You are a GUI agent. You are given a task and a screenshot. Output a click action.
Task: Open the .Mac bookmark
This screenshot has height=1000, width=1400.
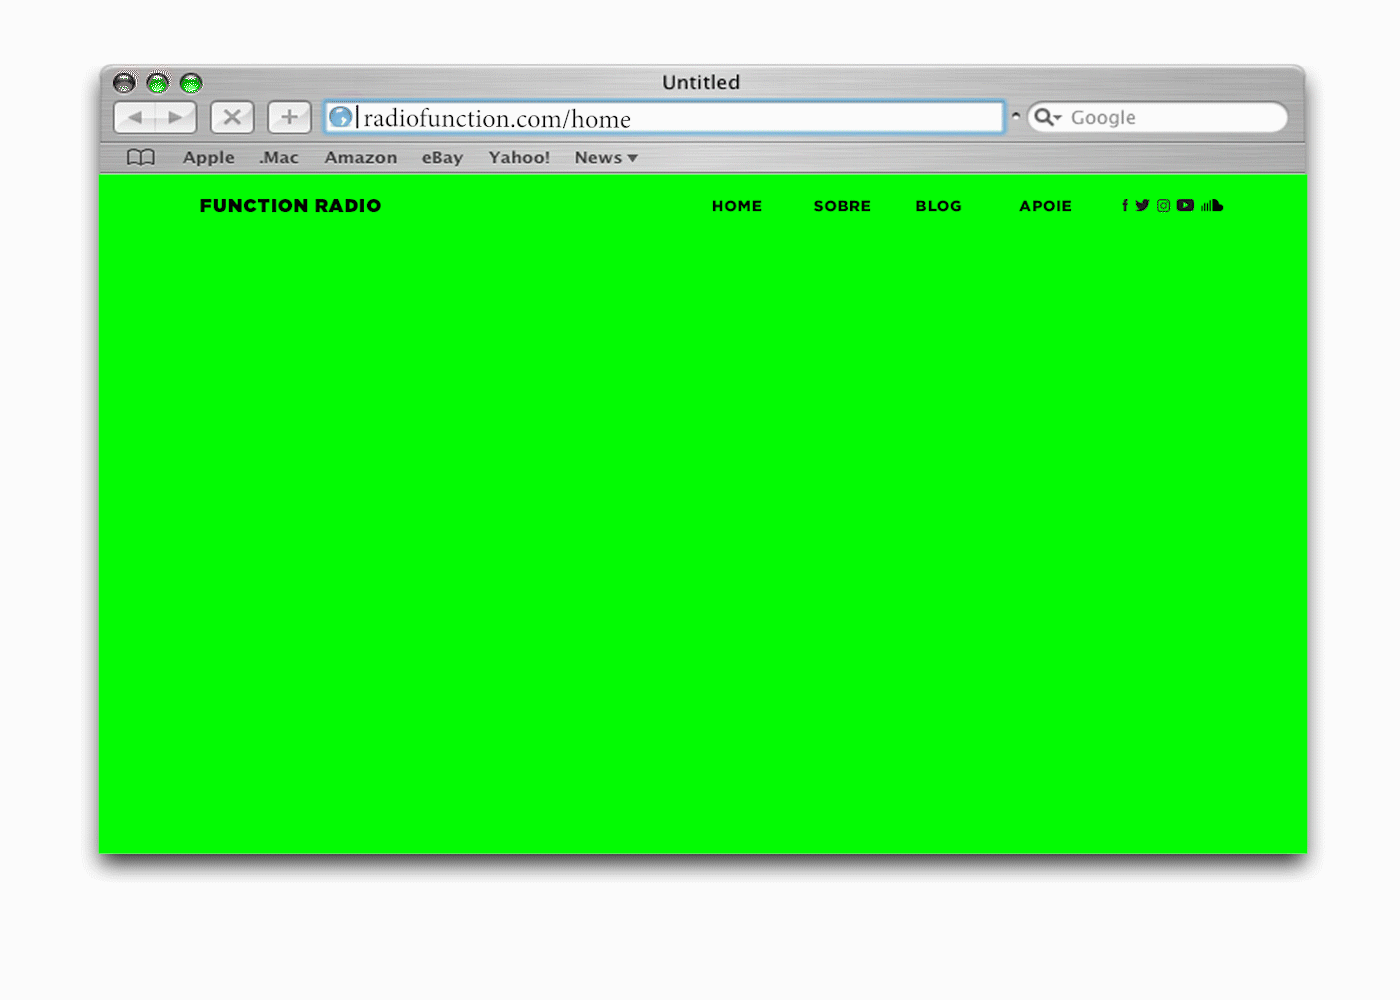tap(279, 157)
